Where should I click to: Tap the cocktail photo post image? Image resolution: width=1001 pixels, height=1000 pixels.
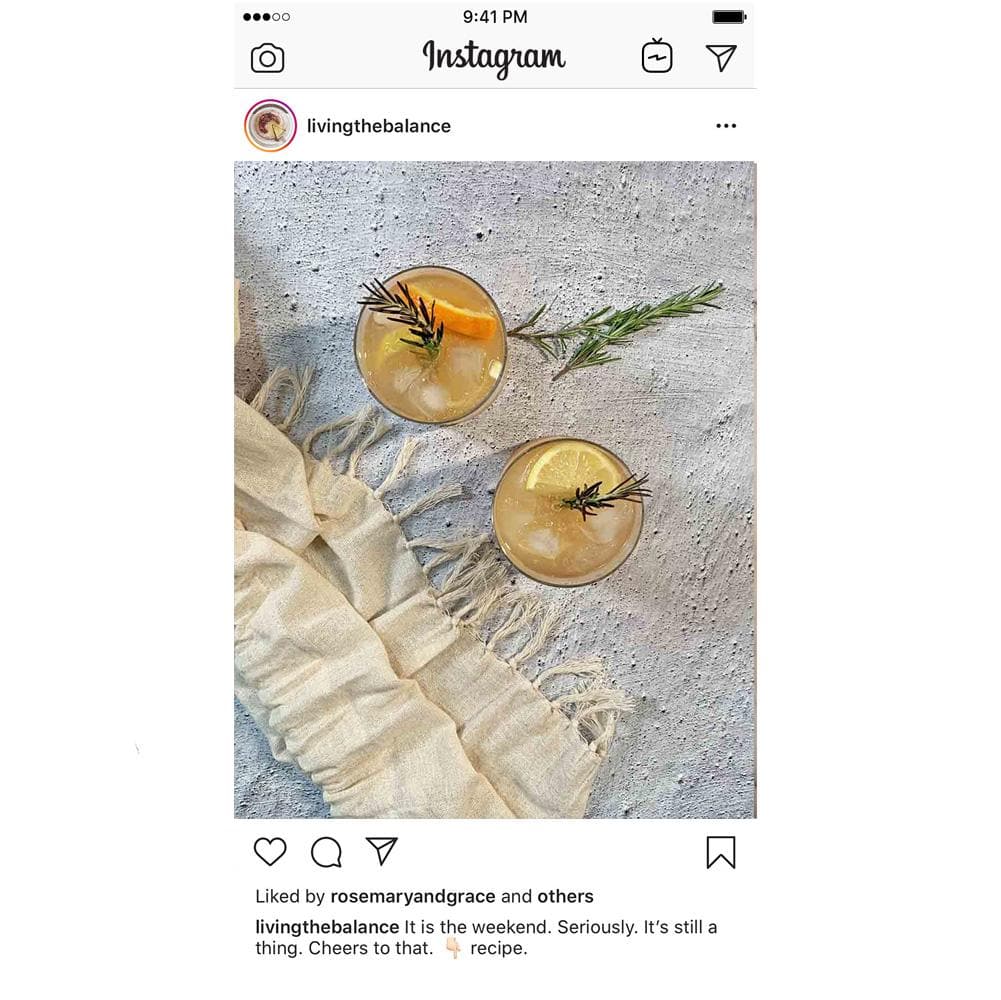(495, 490)
